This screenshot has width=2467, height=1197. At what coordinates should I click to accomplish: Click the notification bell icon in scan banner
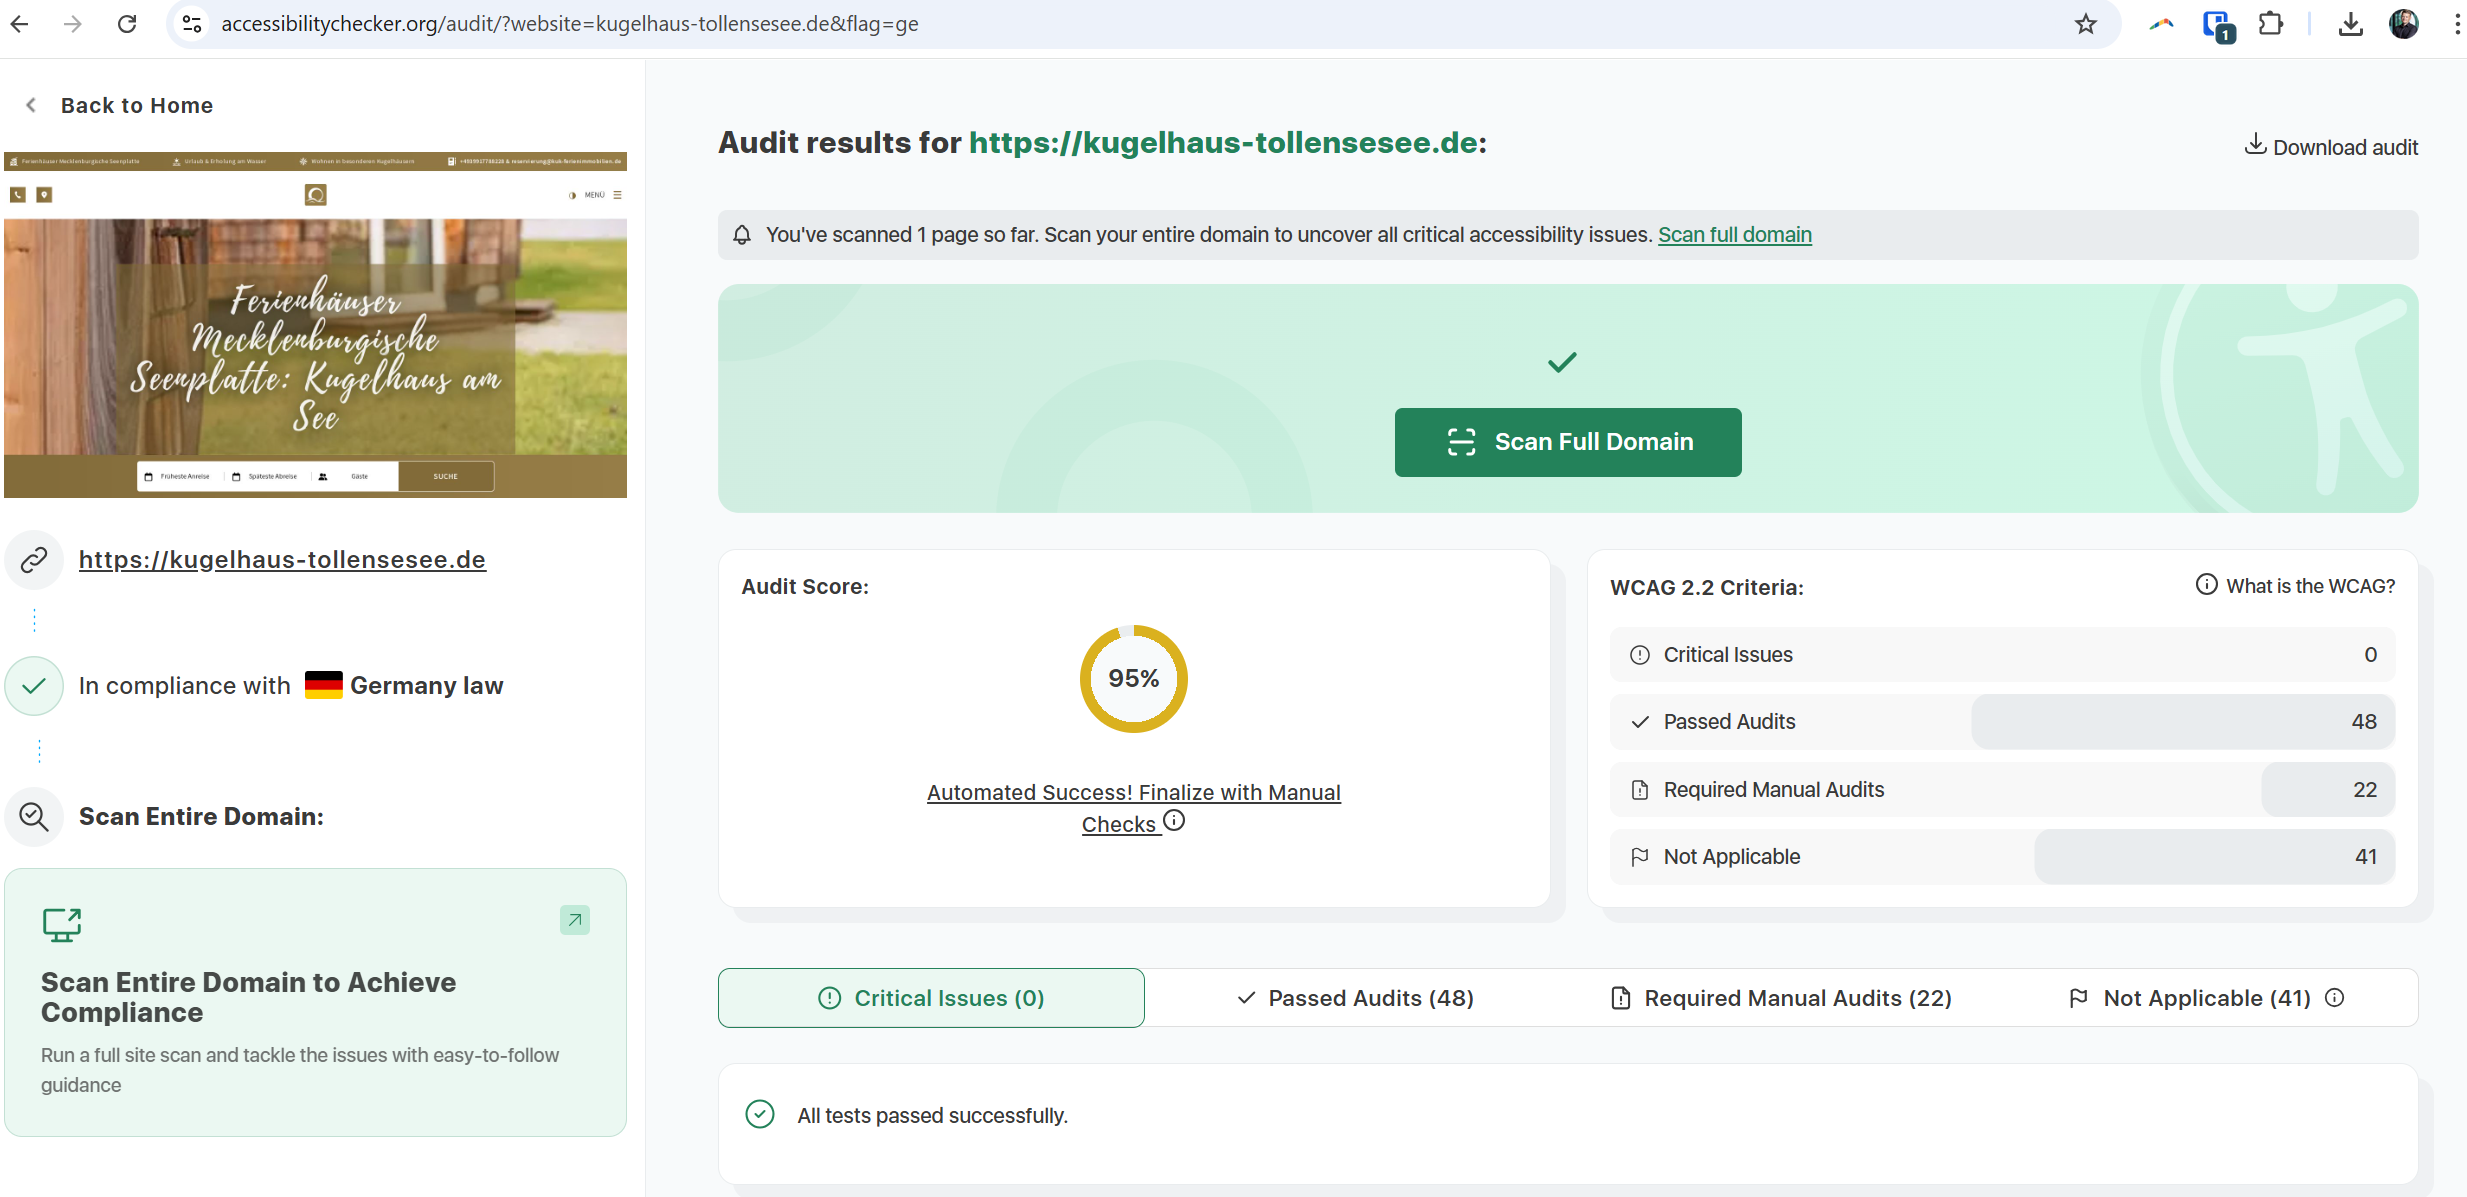pyautogui.click(x=742, y=235)
